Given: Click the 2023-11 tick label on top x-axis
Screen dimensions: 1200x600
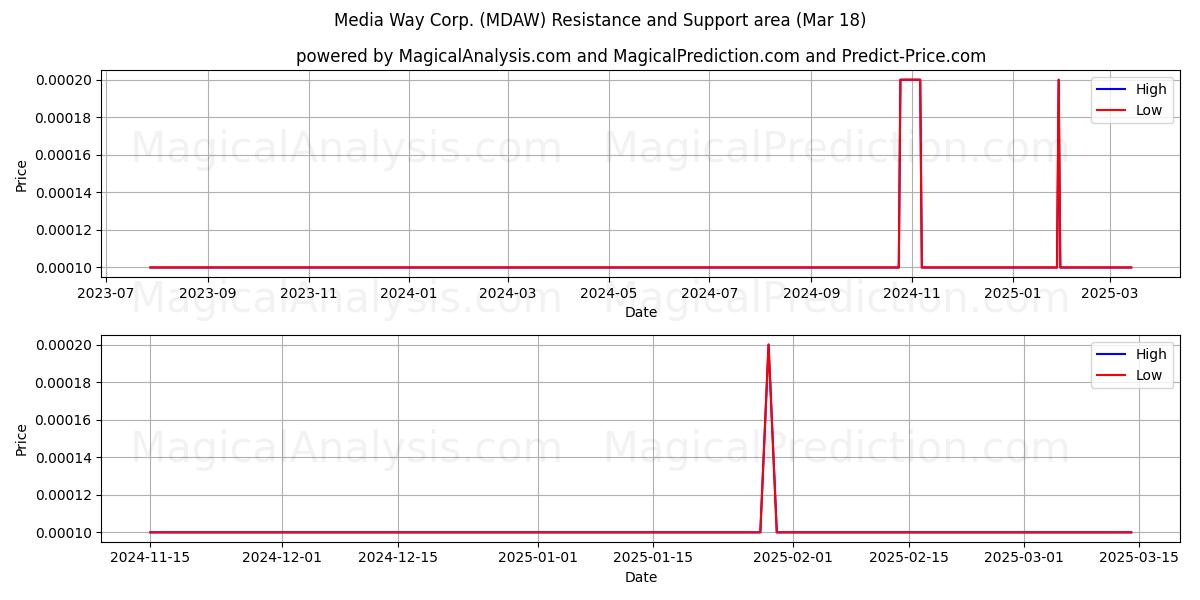Looking at the screenshot, I should click(x=308, y=293).
